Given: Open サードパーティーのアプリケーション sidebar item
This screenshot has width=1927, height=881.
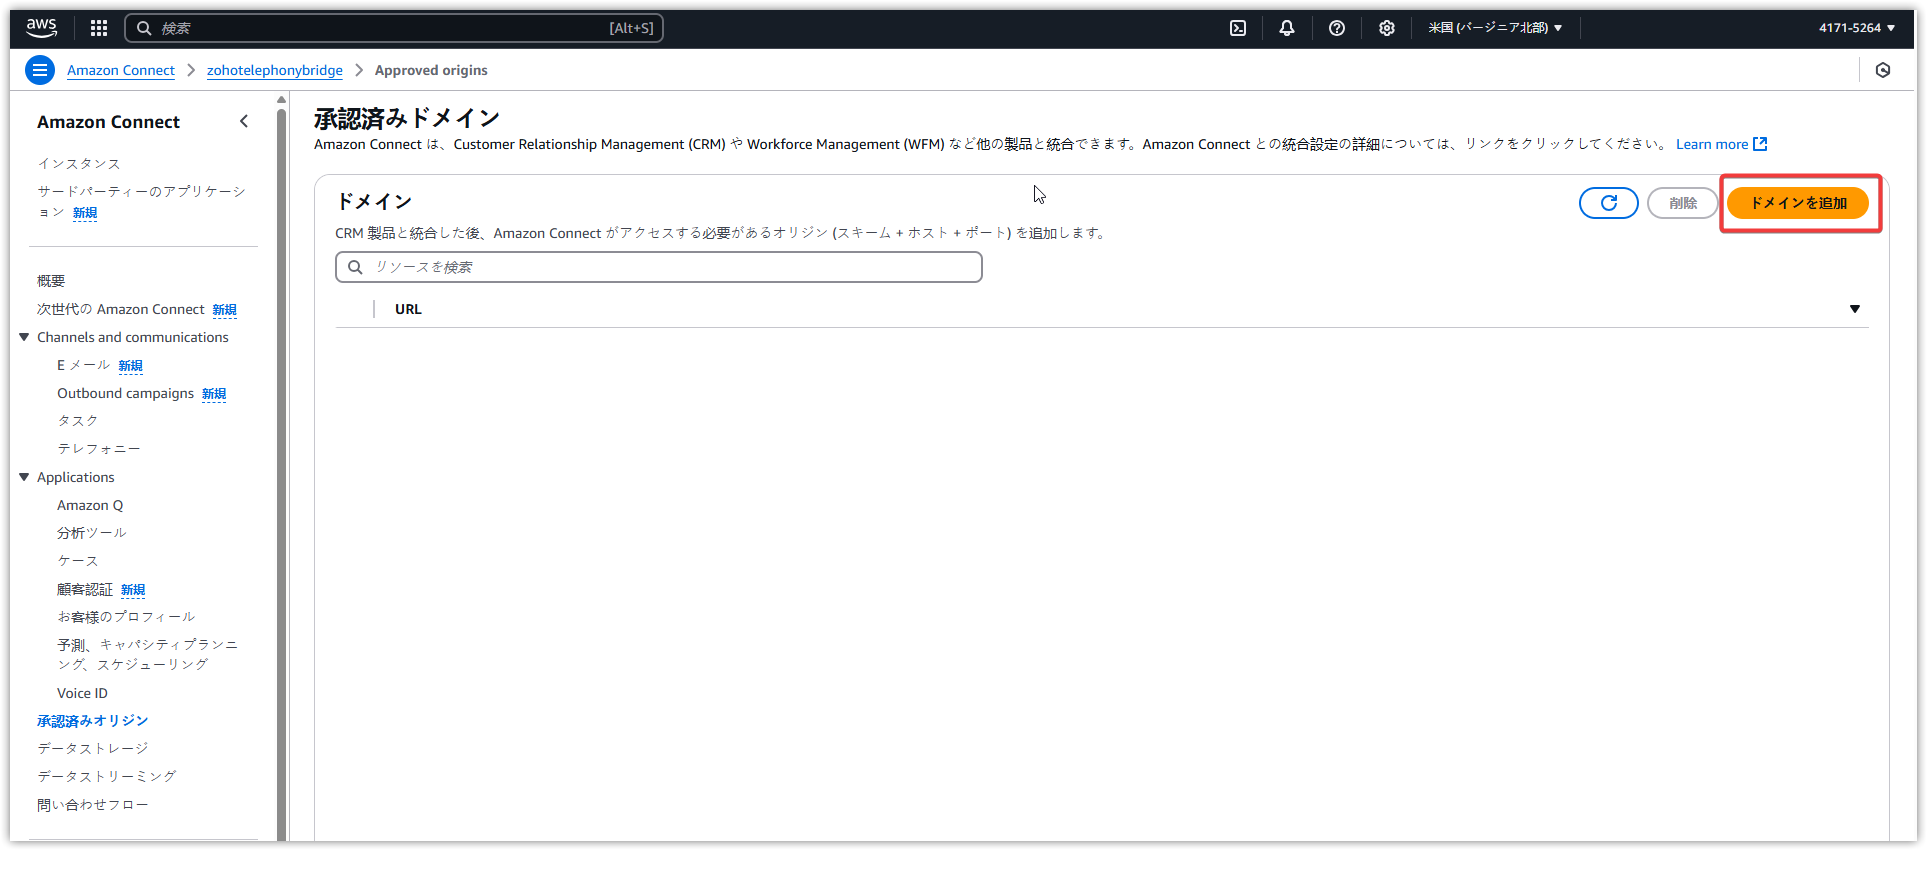Looking at the screenshot, I should tap(141, 201).
